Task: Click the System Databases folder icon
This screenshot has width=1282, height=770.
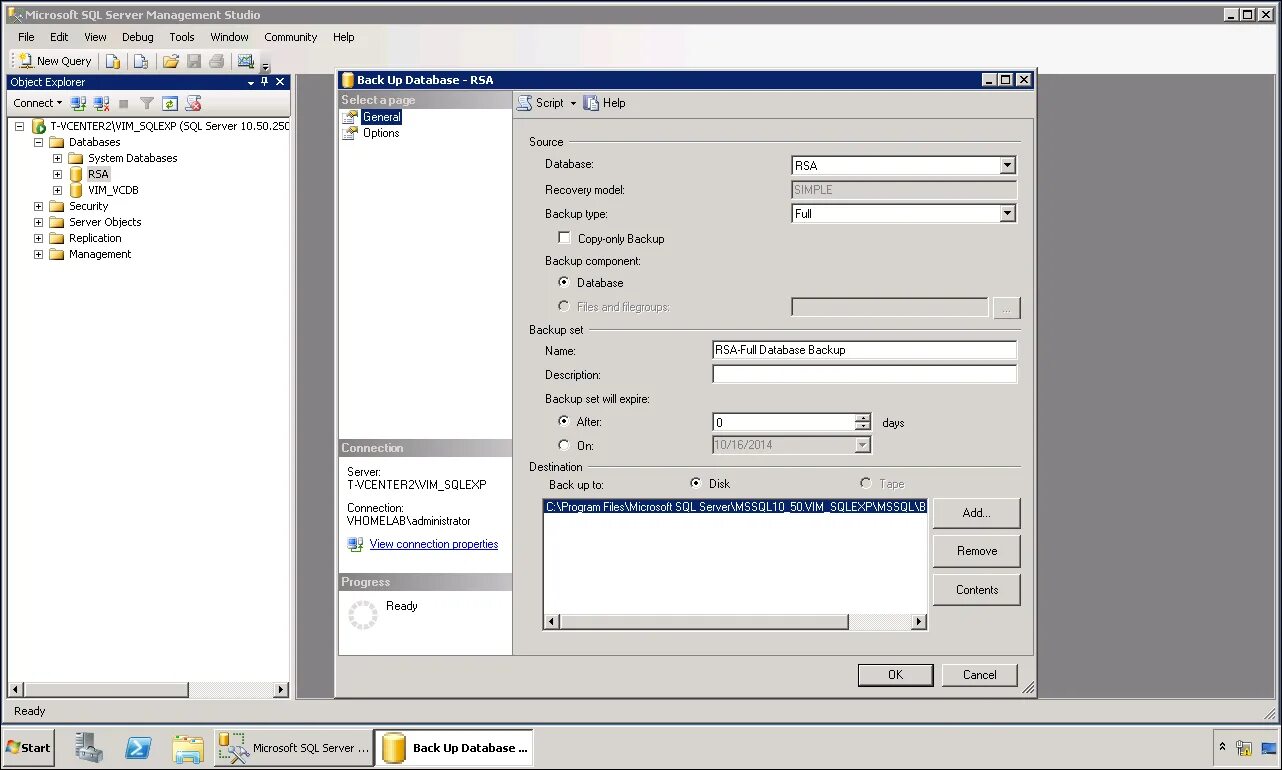Action: [x=75, y=158]
